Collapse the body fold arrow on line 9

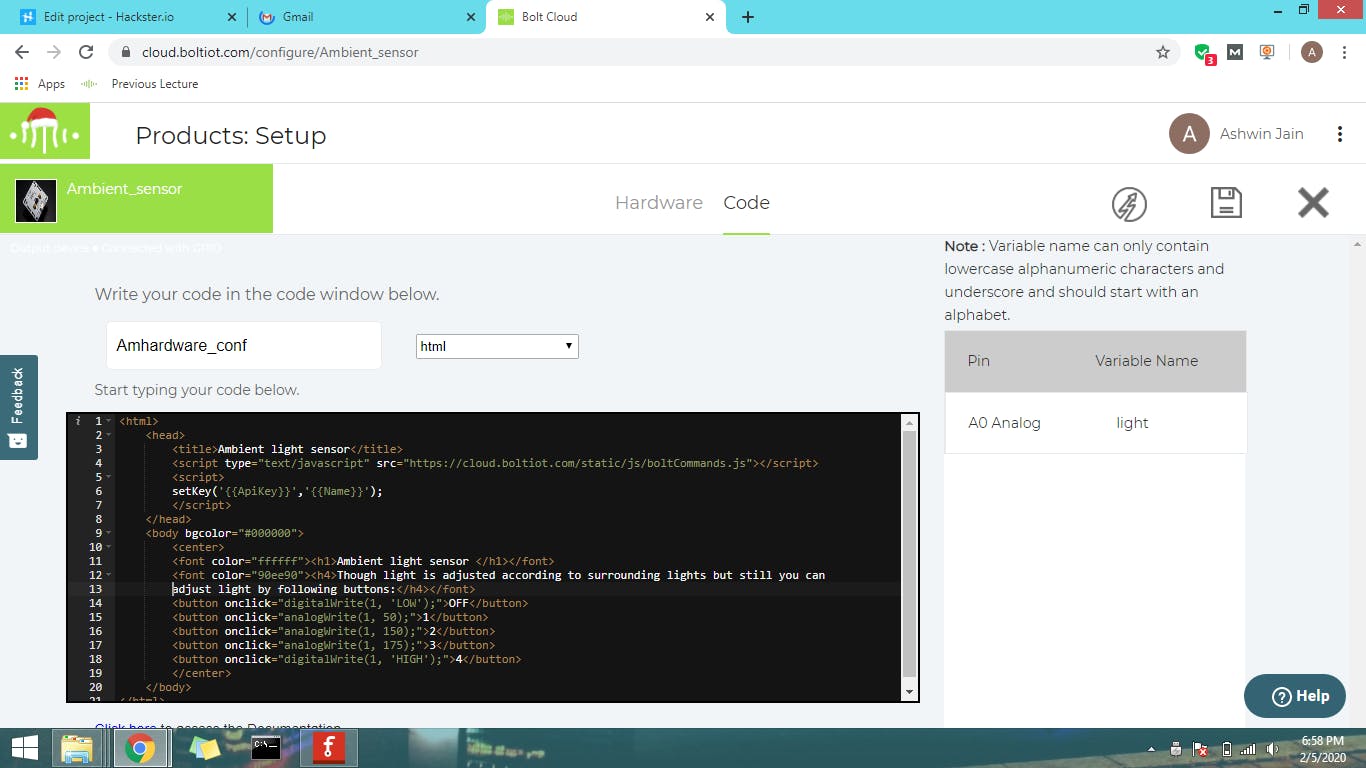108,534
